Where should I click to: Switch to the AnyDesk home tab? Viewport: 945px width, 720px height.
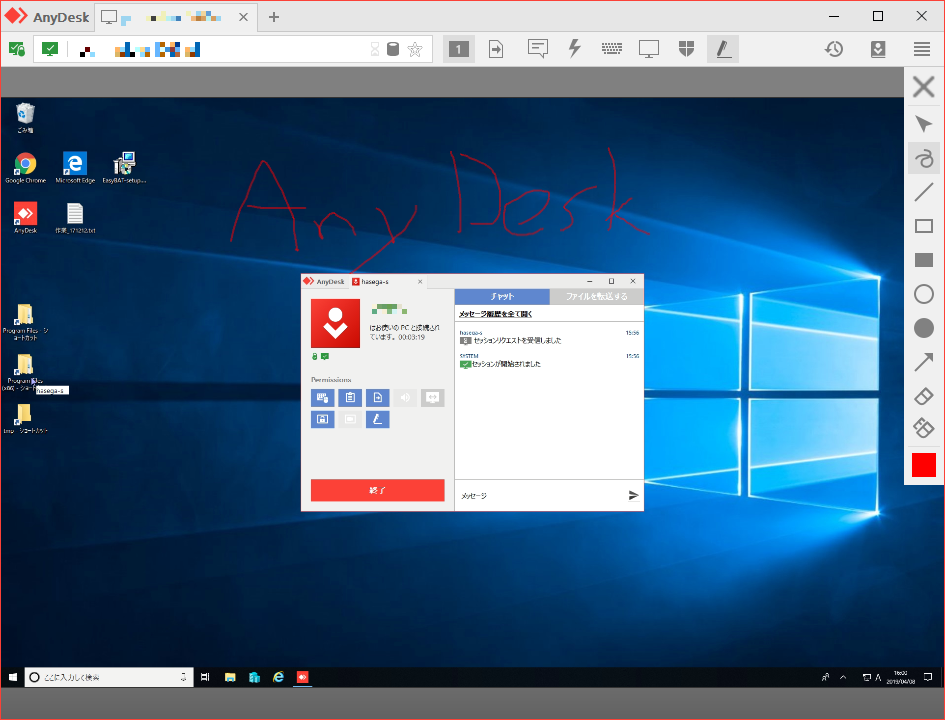tap(47, 17)
